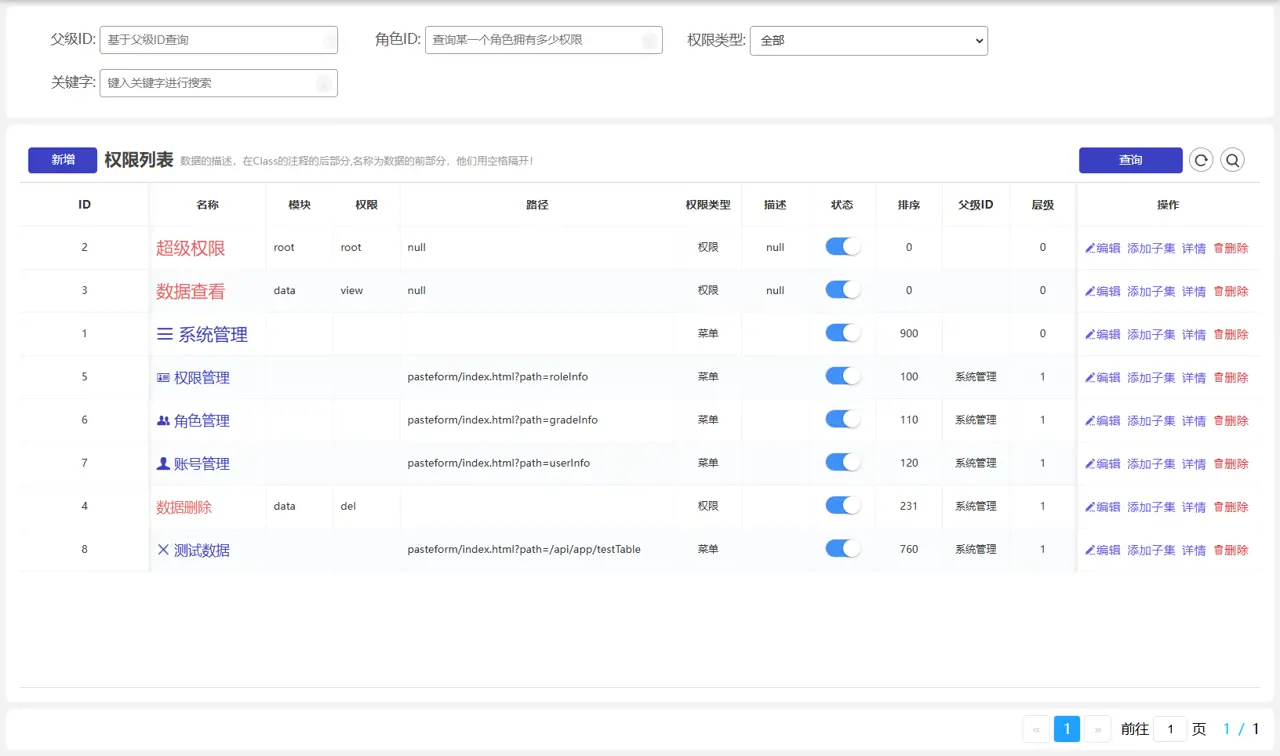Image resolution: width=1280 pixels, height=756 pixels.
Task: Click 删除 trash for 系统管理 row
Action: pyautogui.click(x=1231, y=334)
